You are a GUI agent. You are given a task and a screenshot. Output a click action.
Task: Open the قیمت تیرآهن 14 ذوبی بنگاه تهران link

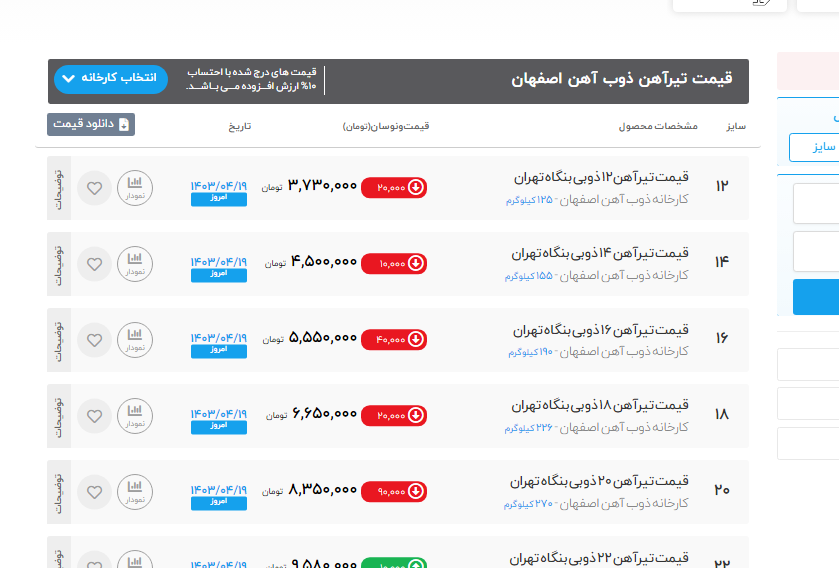tap(601, 254)
